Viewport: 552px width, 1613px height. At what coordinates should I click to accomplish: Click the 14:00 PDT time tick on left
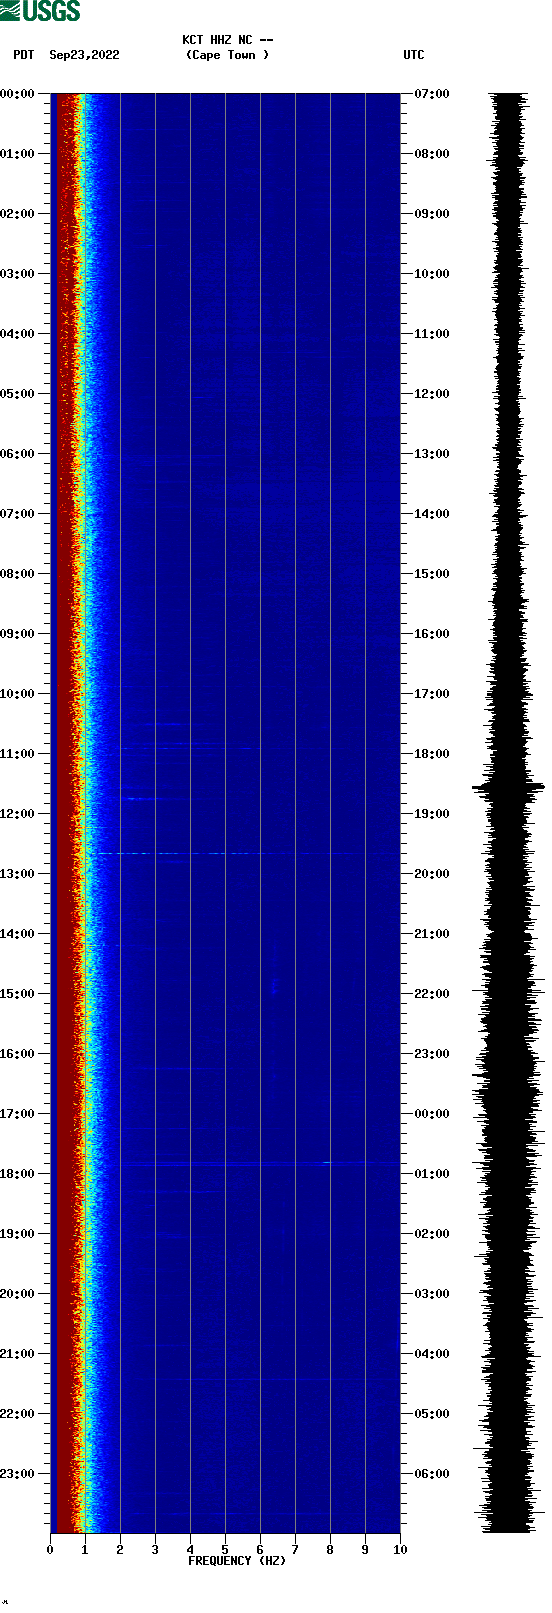[17, 934]
